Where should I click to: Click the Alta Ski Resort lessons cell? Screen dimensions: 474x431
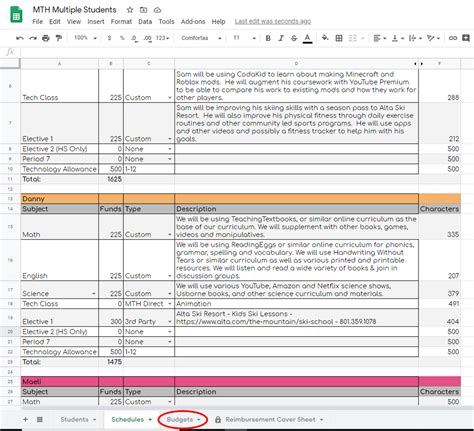296,318
